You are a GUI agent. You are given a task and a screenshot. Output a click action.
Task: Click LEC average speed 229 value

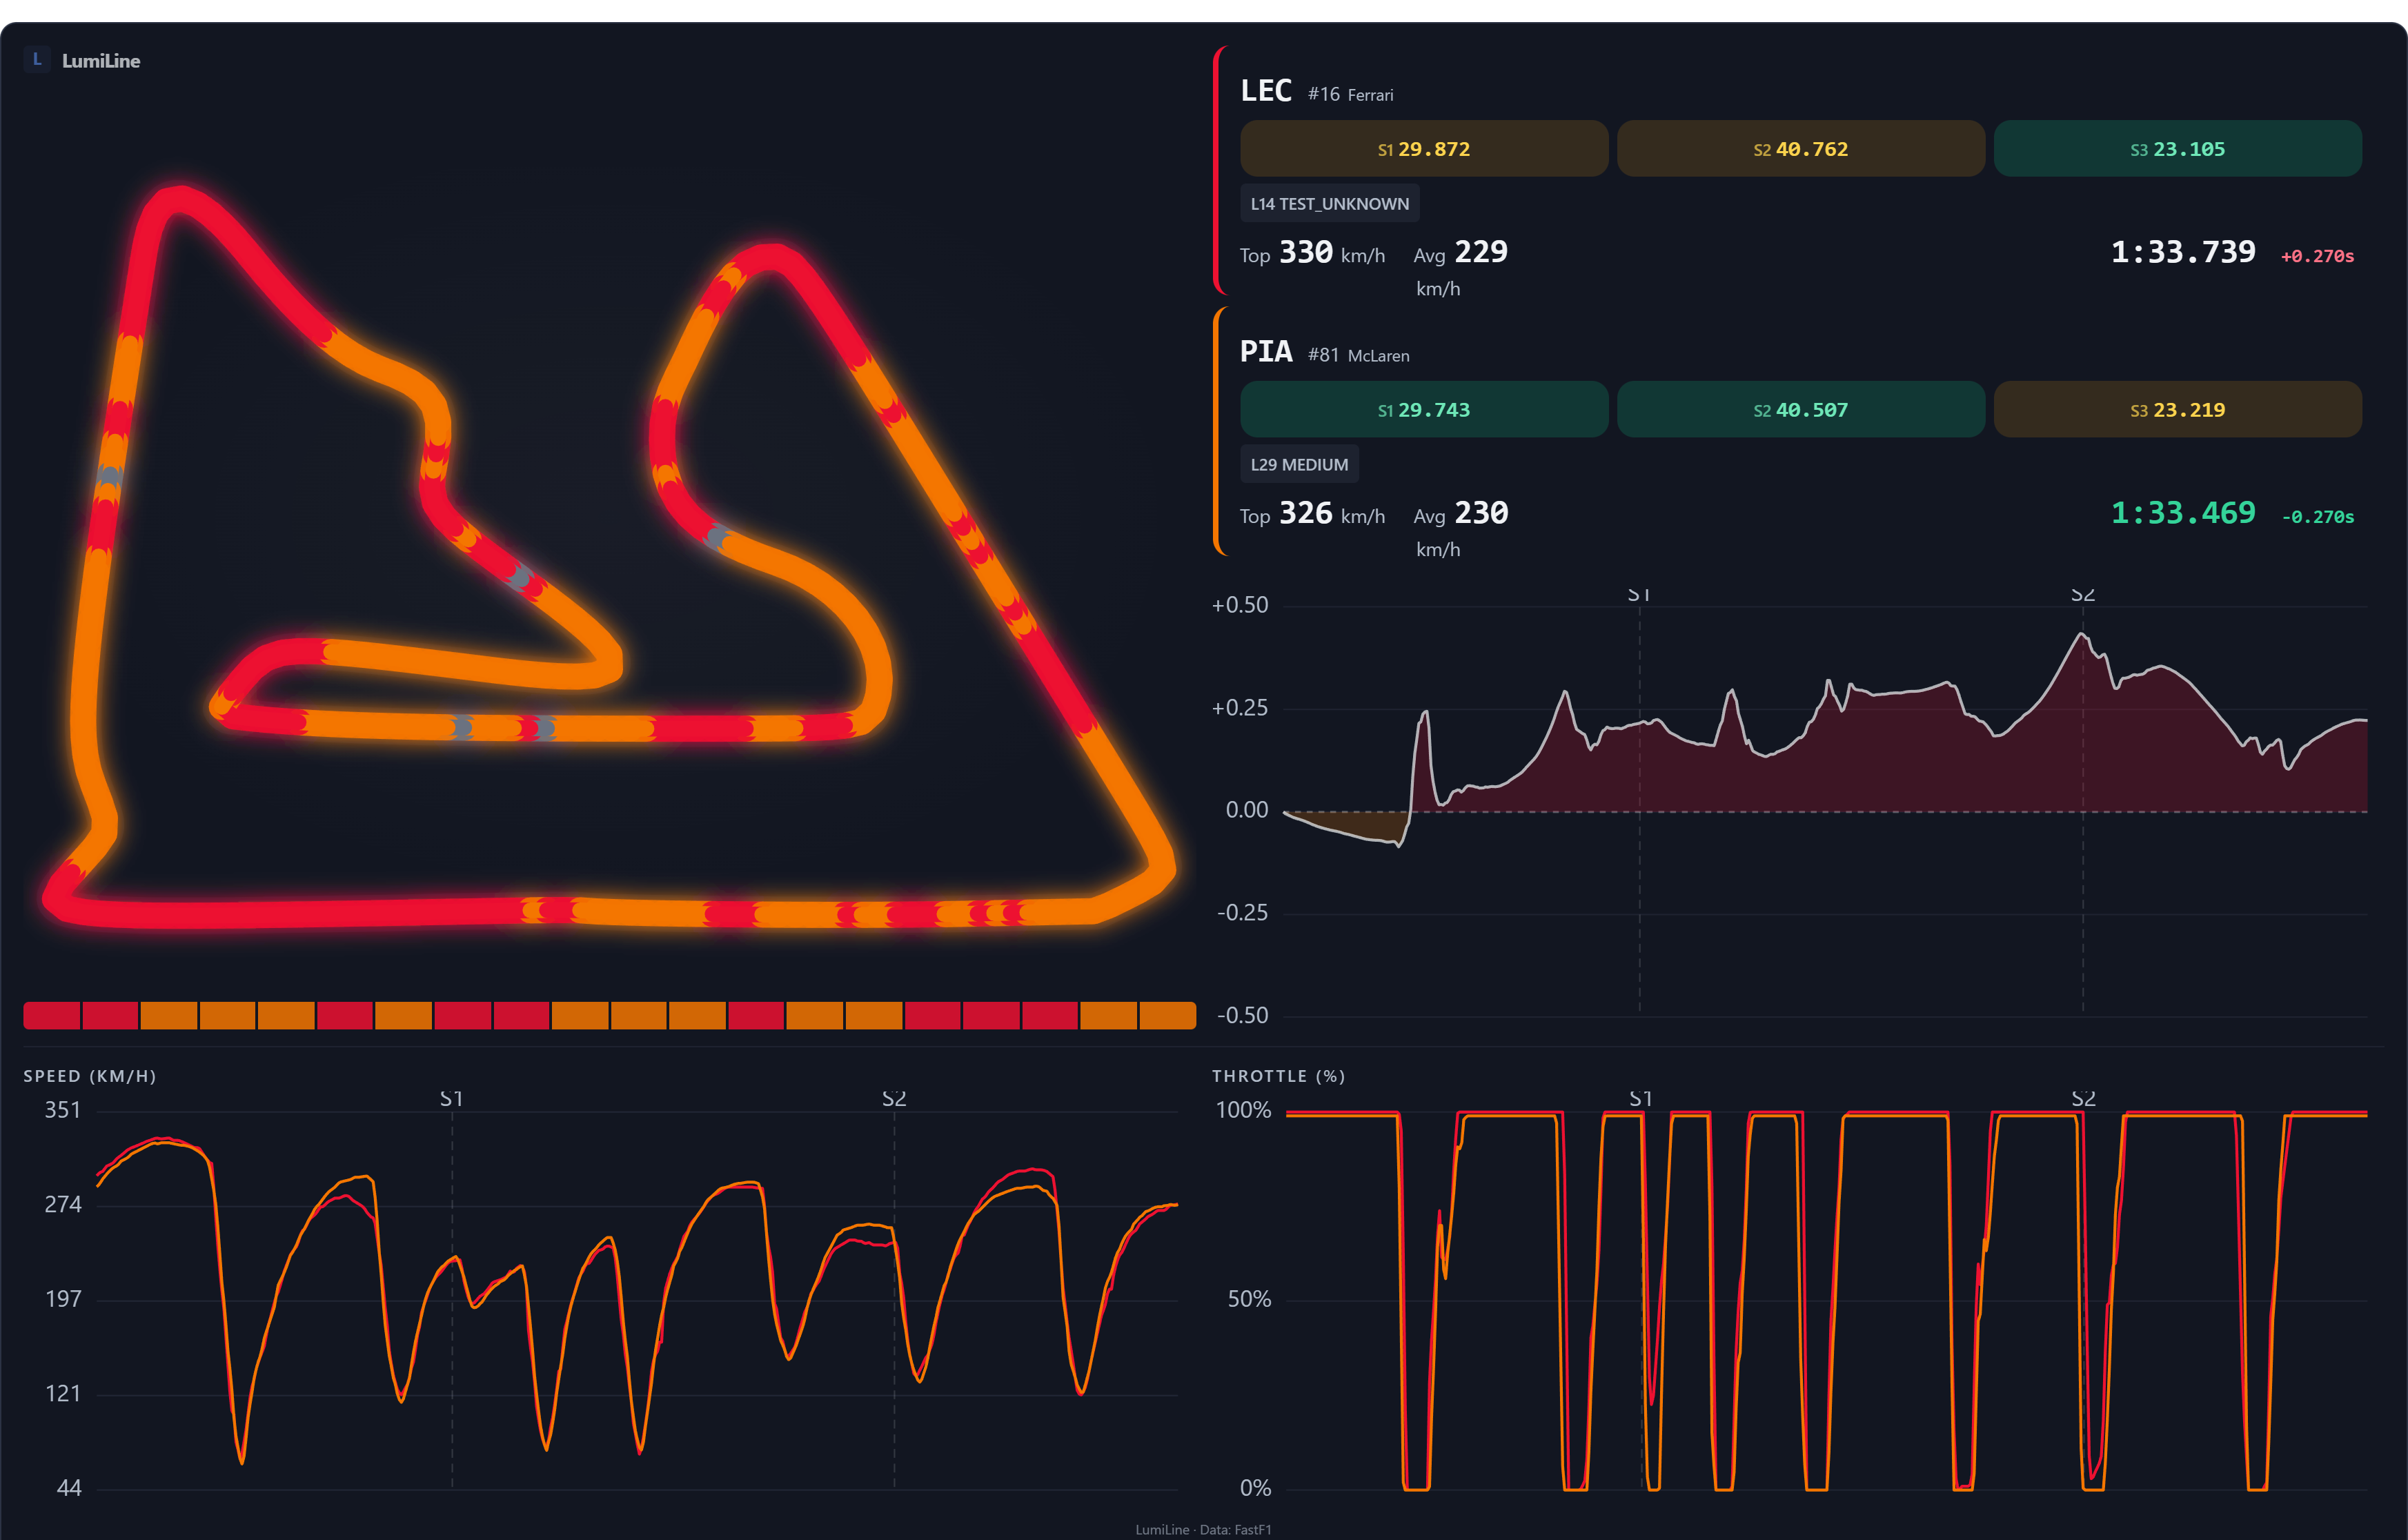(x=1481, y=252)
